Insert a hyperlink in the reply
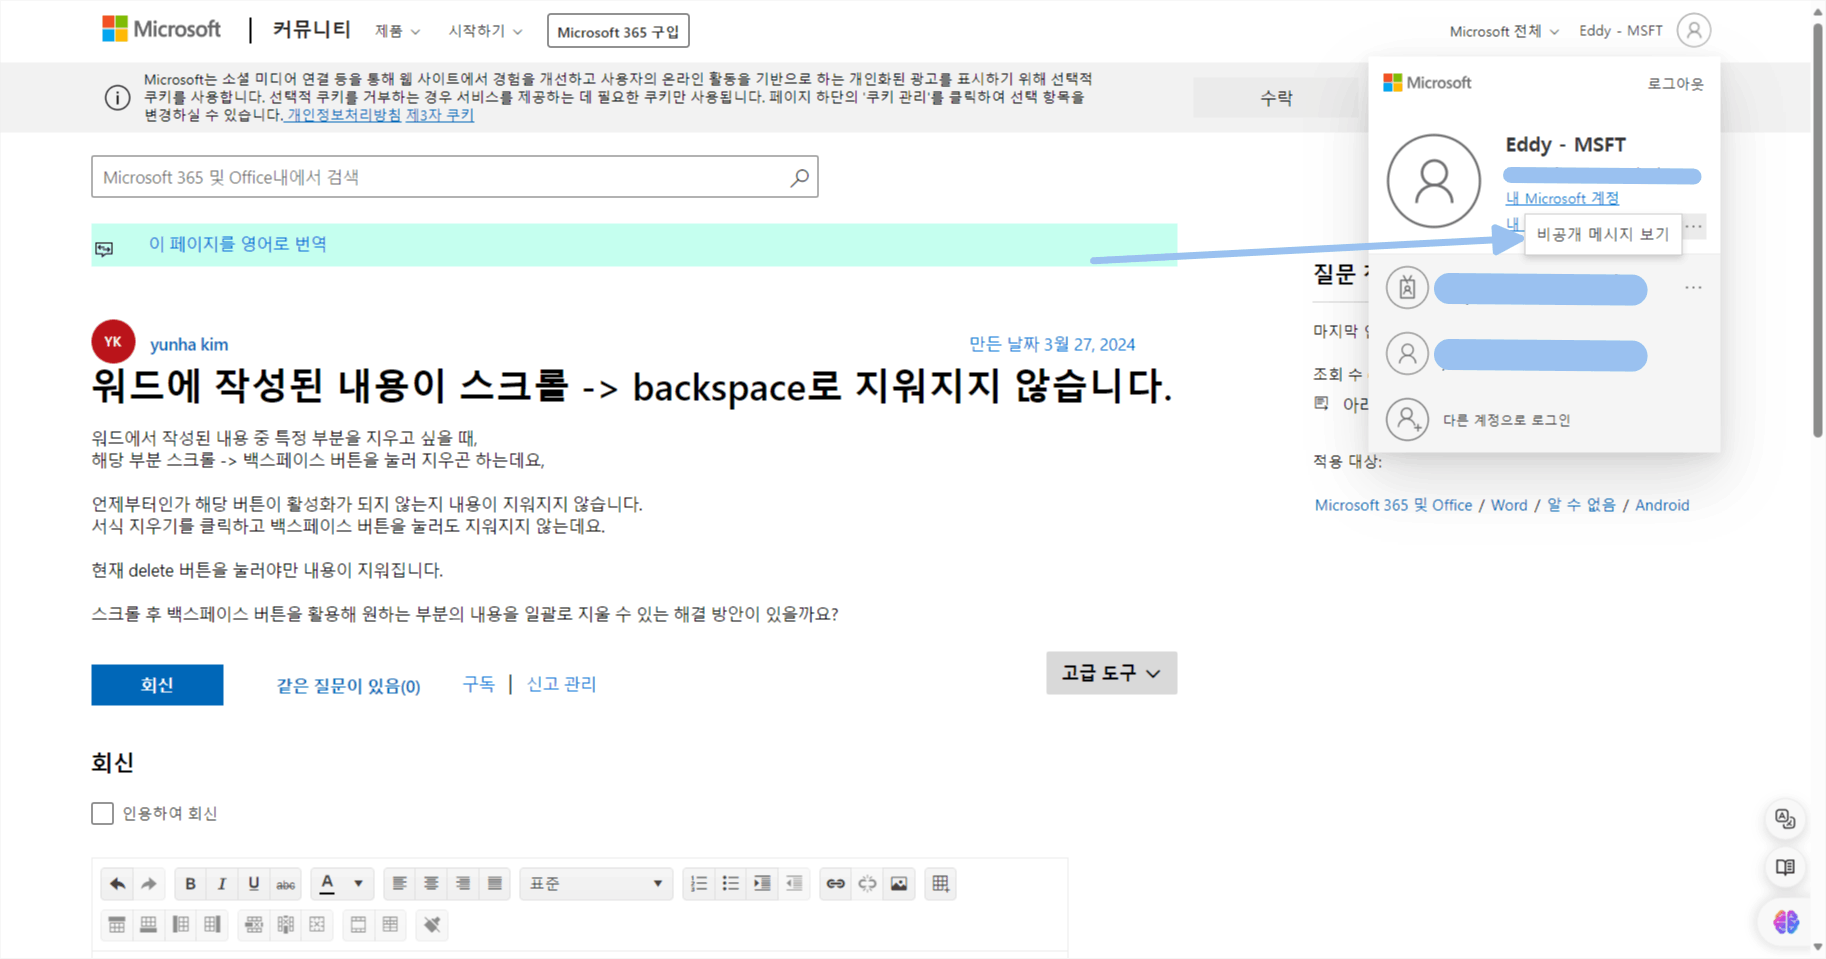1826x959 pixels. tap(835, 884)
